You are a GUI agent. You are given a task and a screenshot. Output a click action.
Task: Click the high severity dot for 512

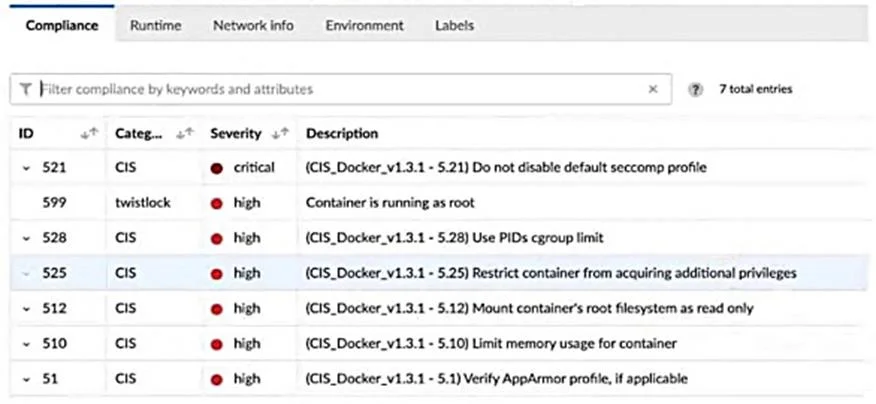click(x=217, y=309)
